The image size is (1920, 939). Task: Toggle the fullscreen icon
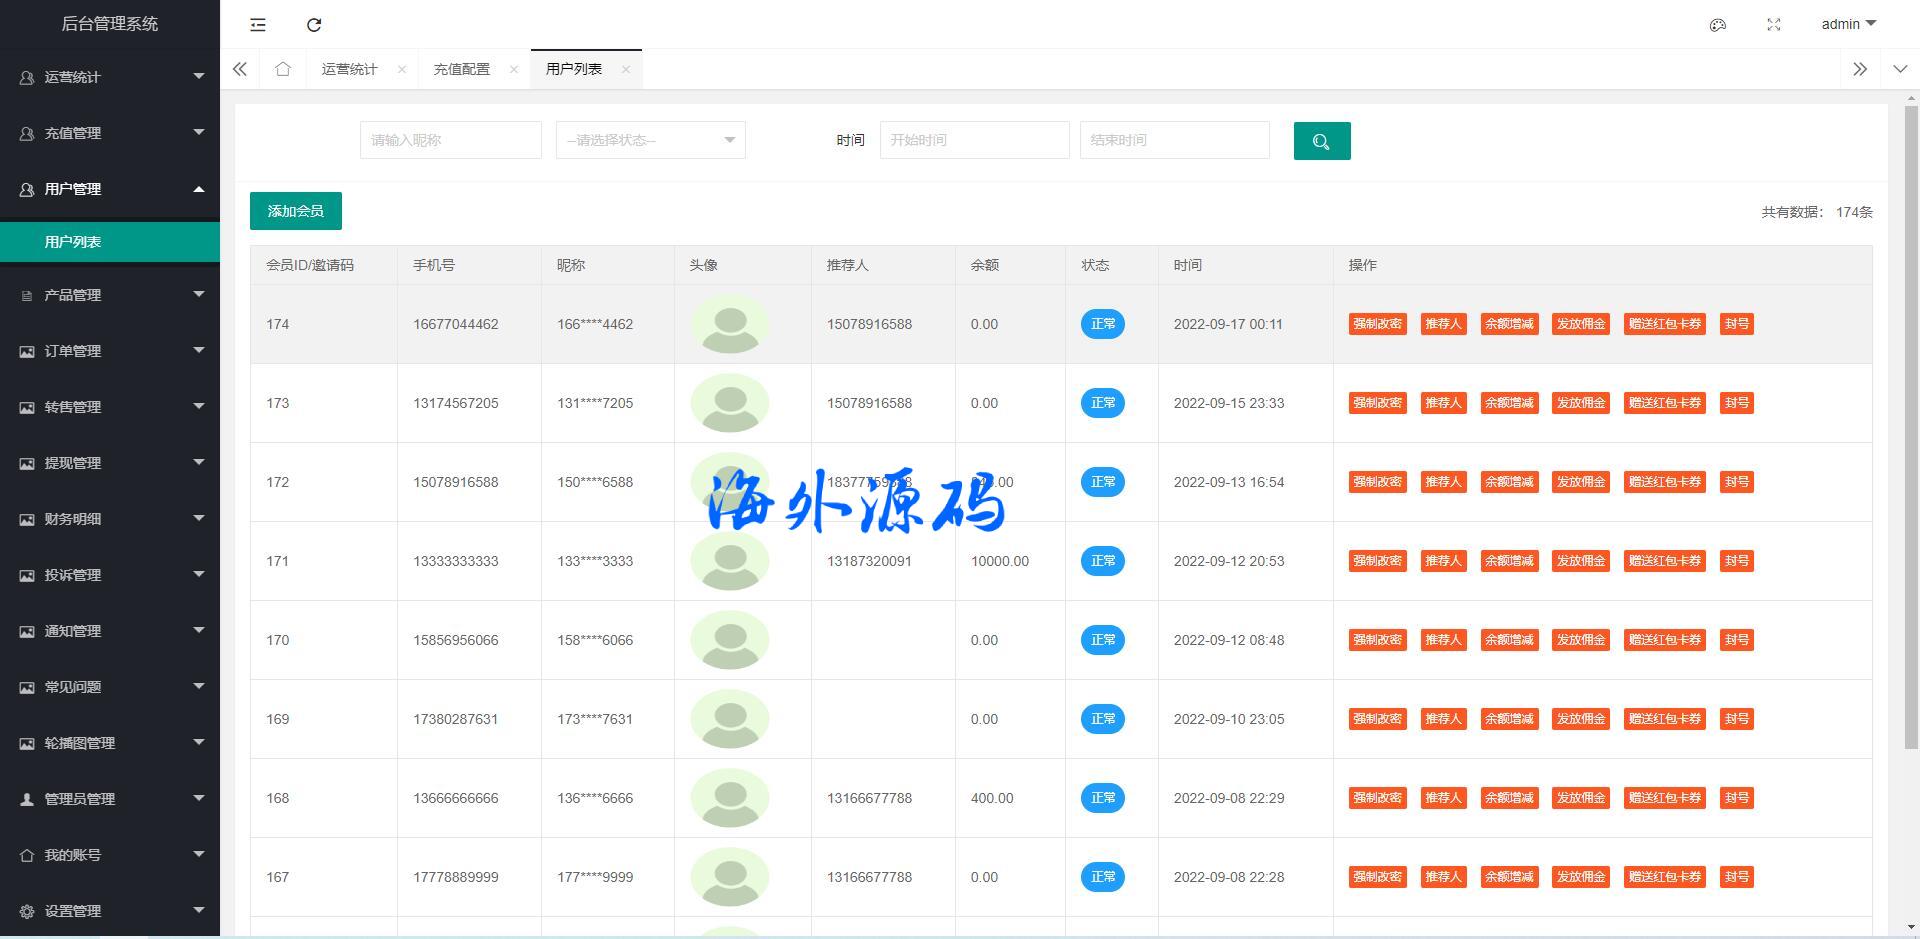tap(1774, 25)
